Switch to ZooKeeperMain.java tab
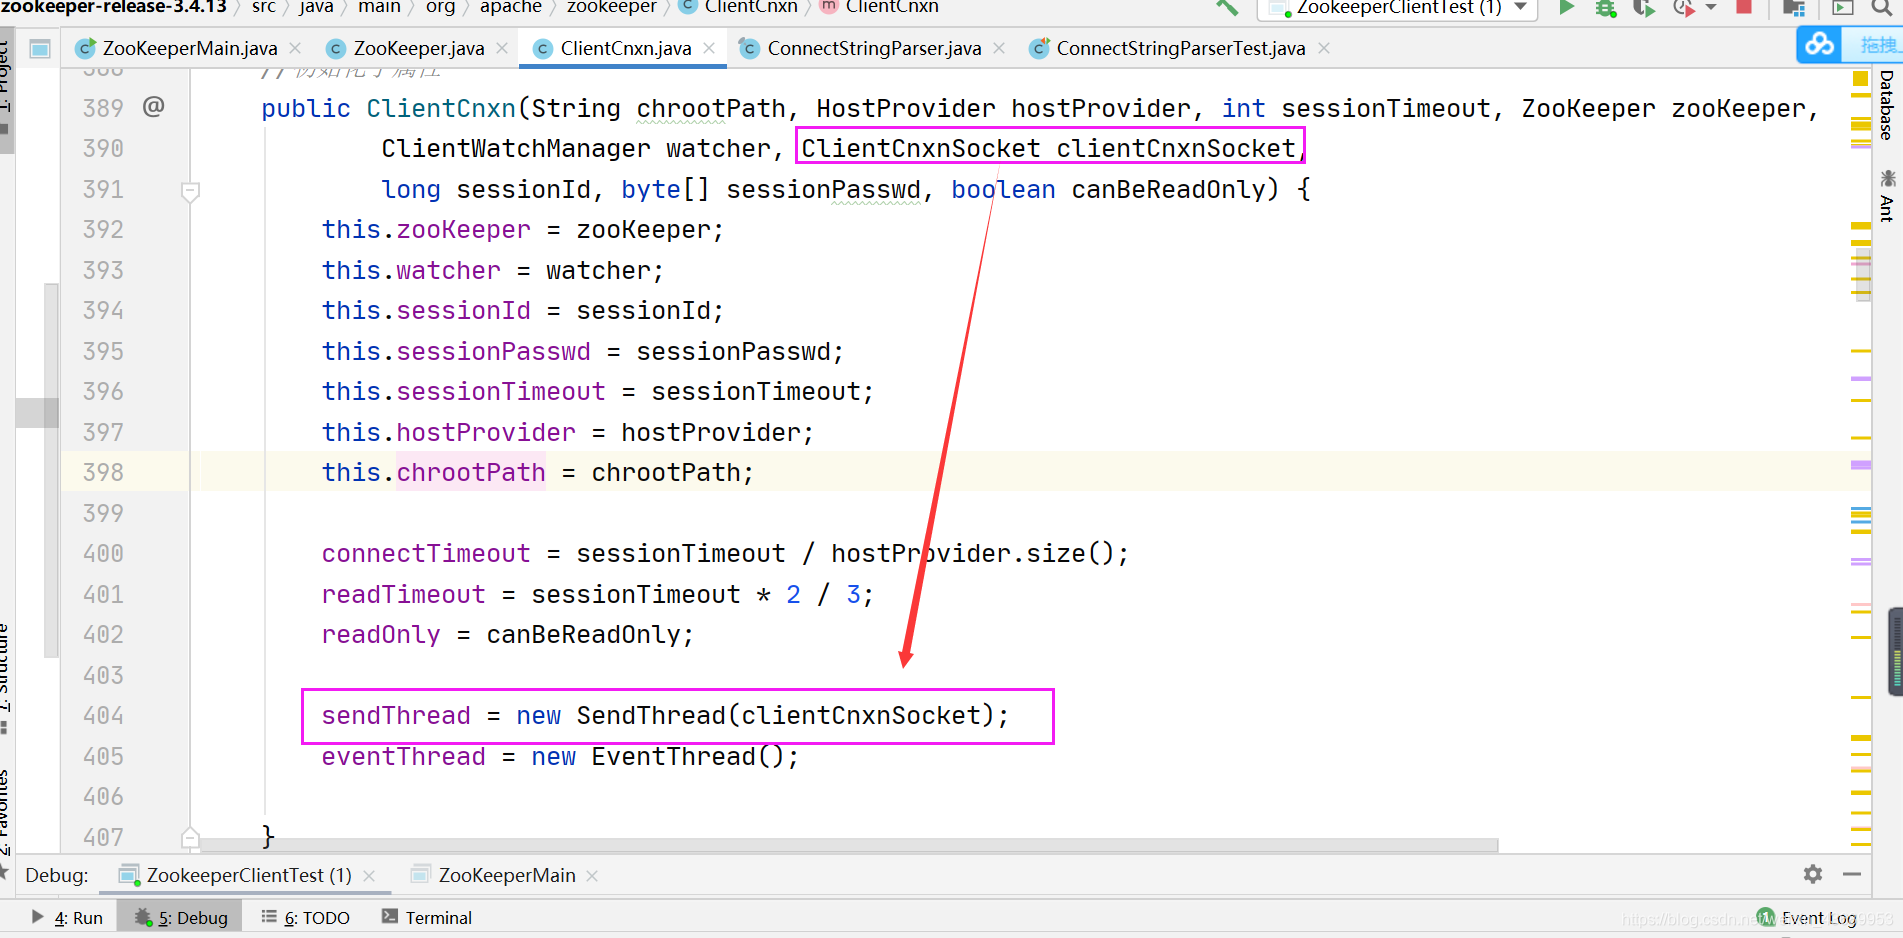 pyautogui.click(x=190, y=48)
